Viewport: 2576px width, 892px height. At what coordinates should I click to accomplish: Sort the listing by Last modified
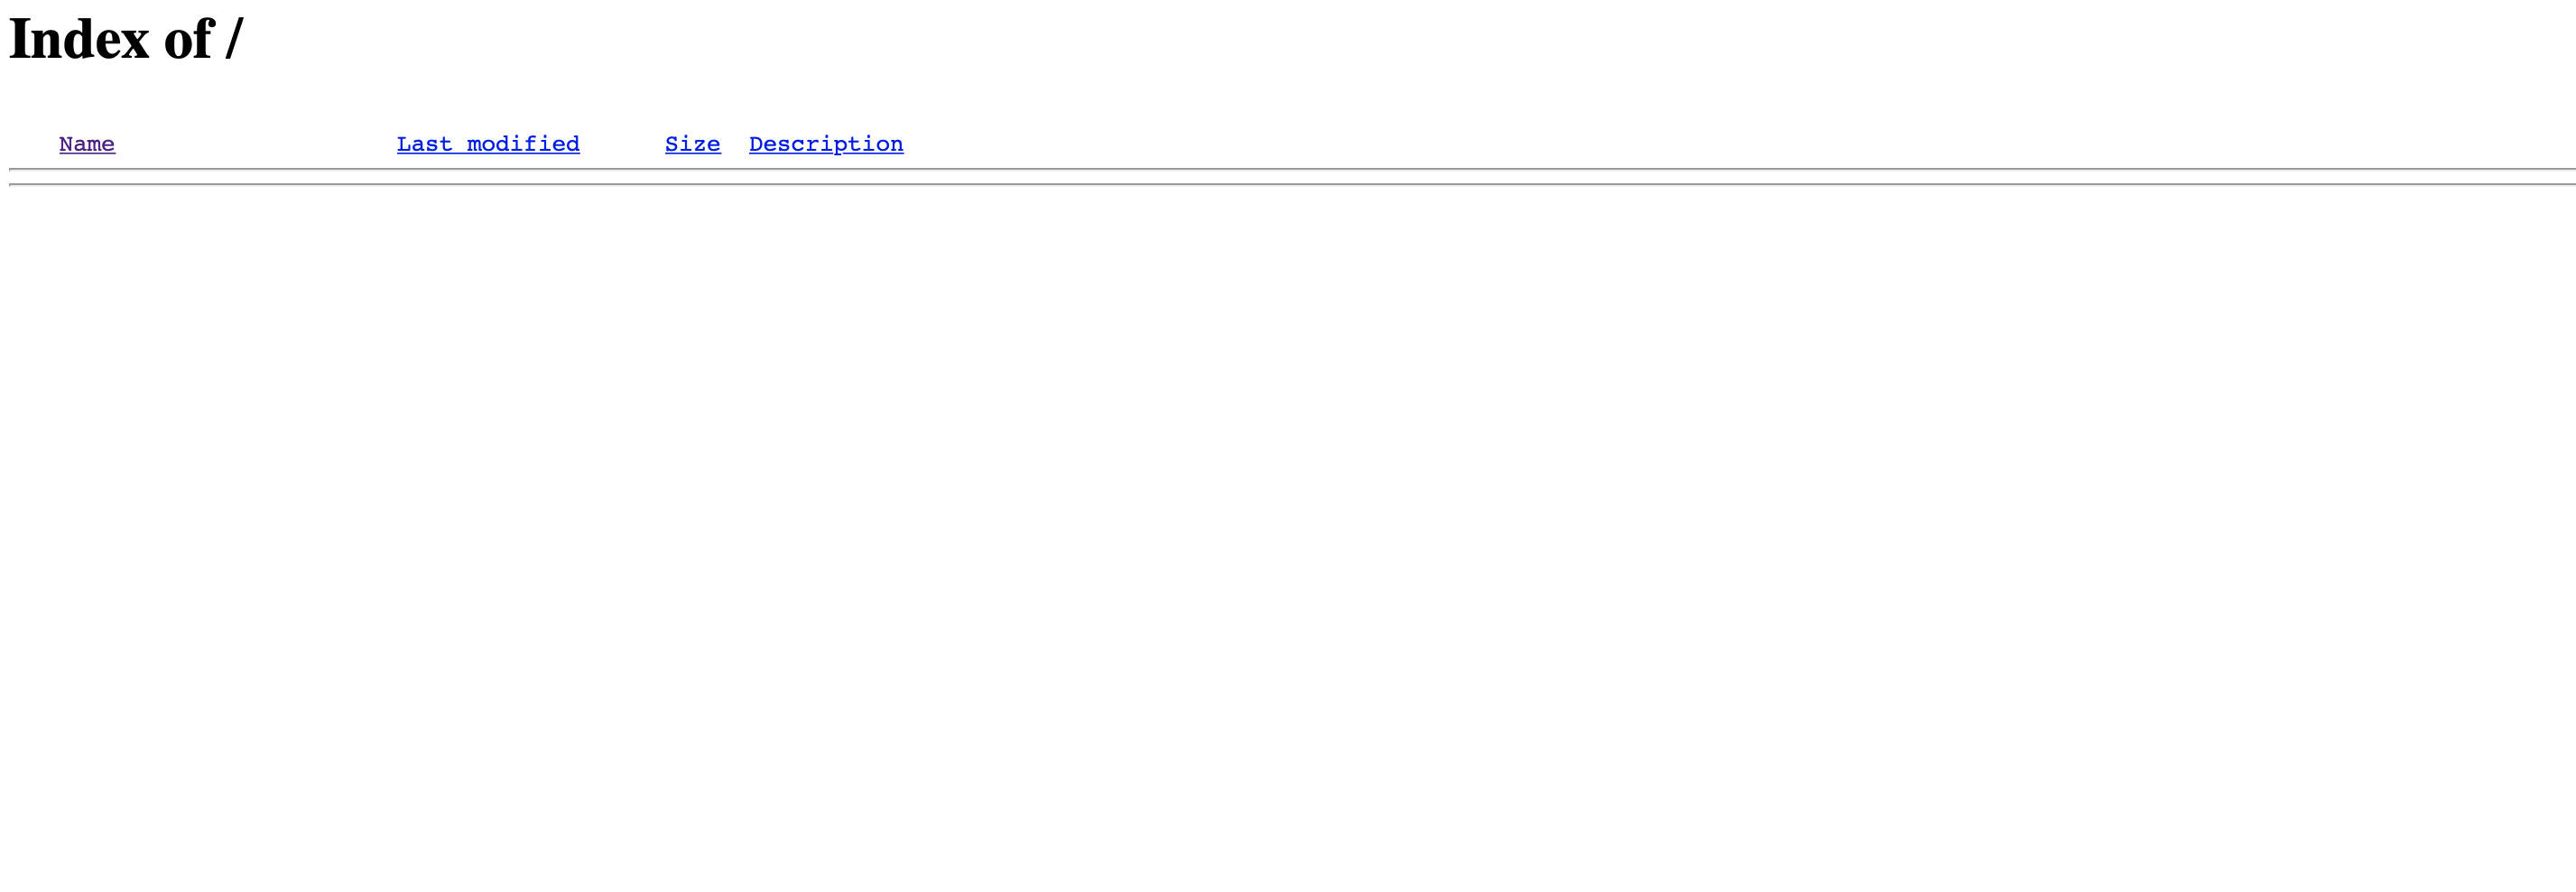tap(488, 144)
